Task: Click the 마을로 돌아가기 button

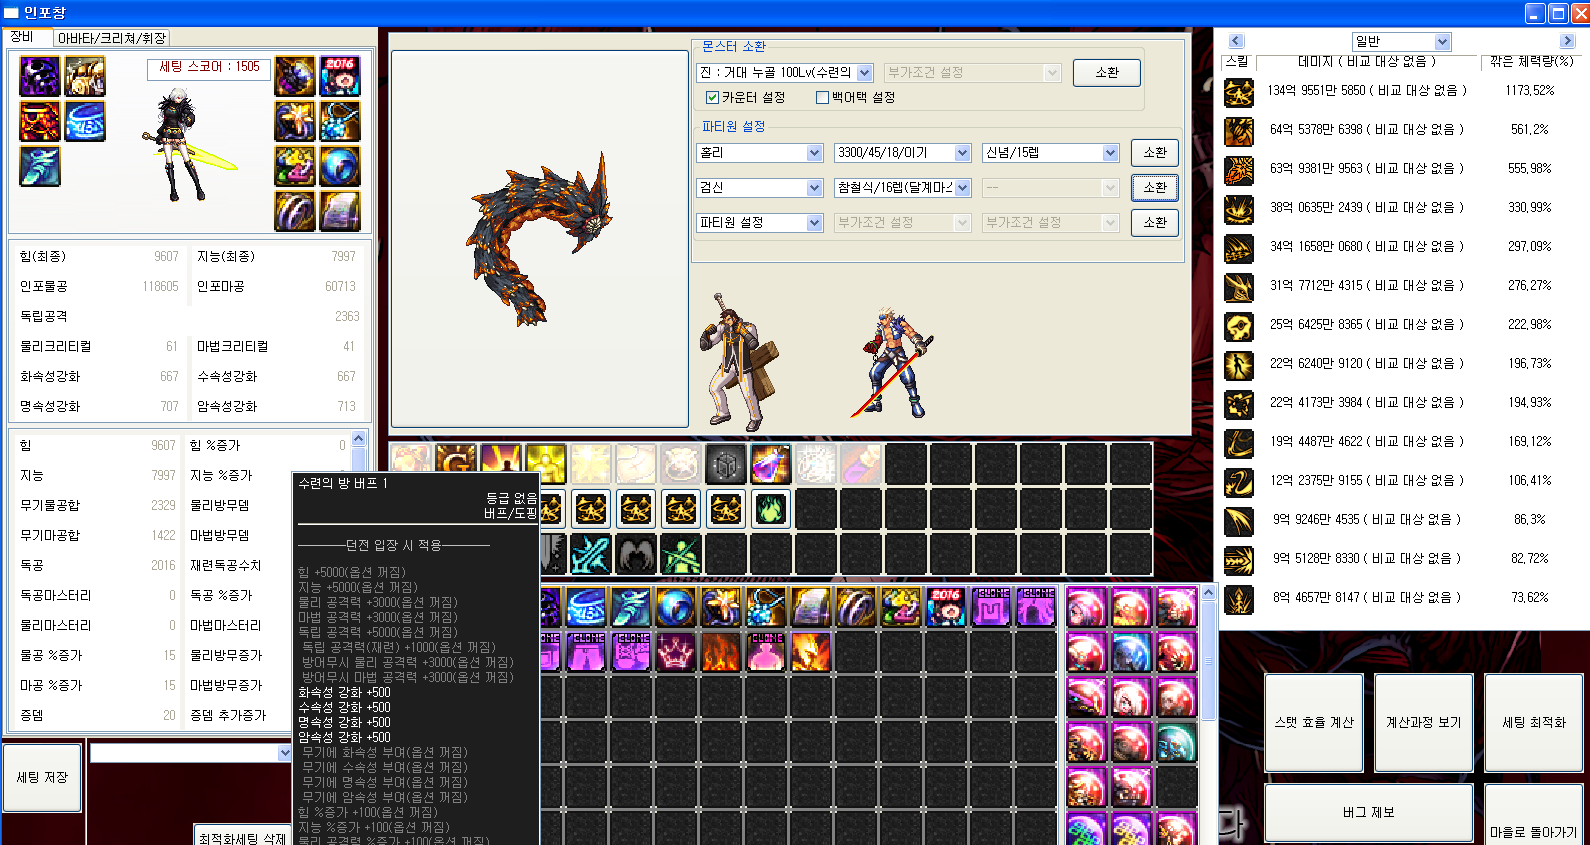Action: pyautogui.click(x=1534, y=816)
